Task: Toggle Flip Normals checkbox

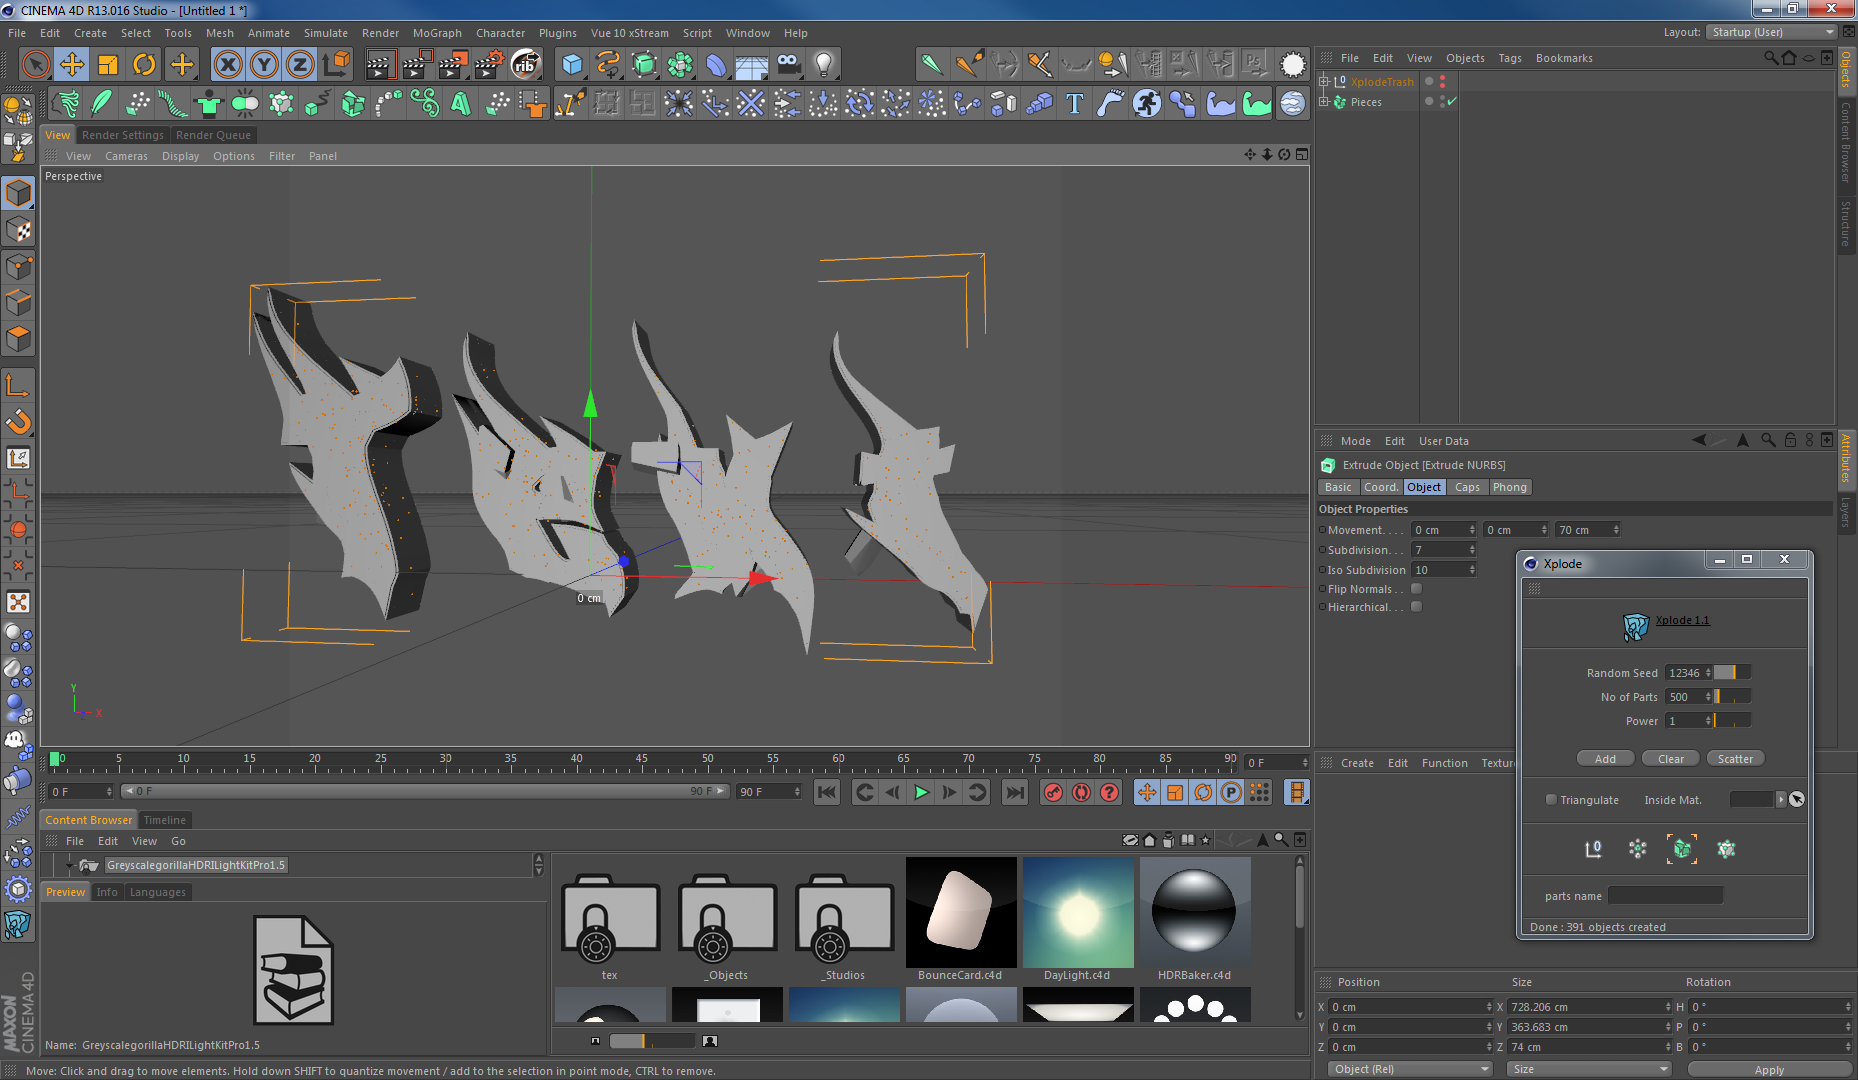Action: click(1416, 589)
